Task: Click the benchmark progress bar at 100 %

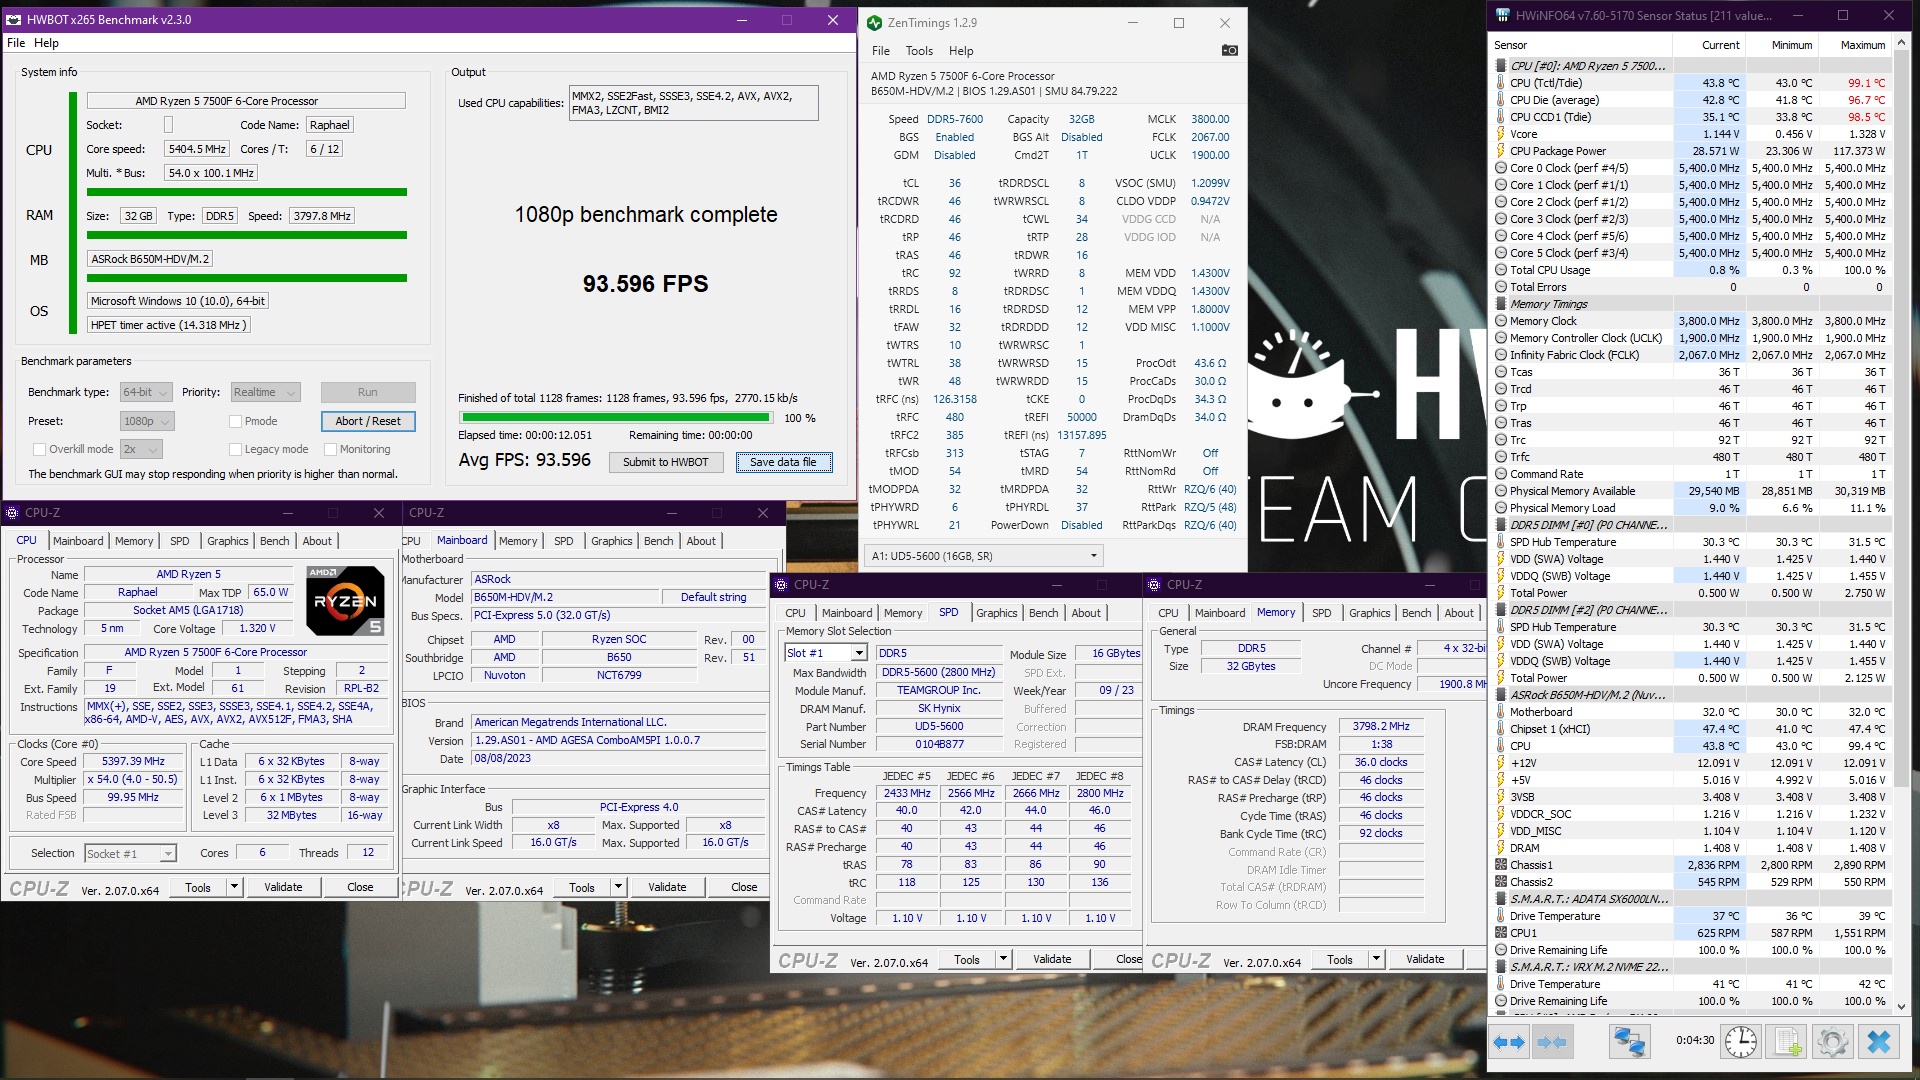Action: (615, 417)
